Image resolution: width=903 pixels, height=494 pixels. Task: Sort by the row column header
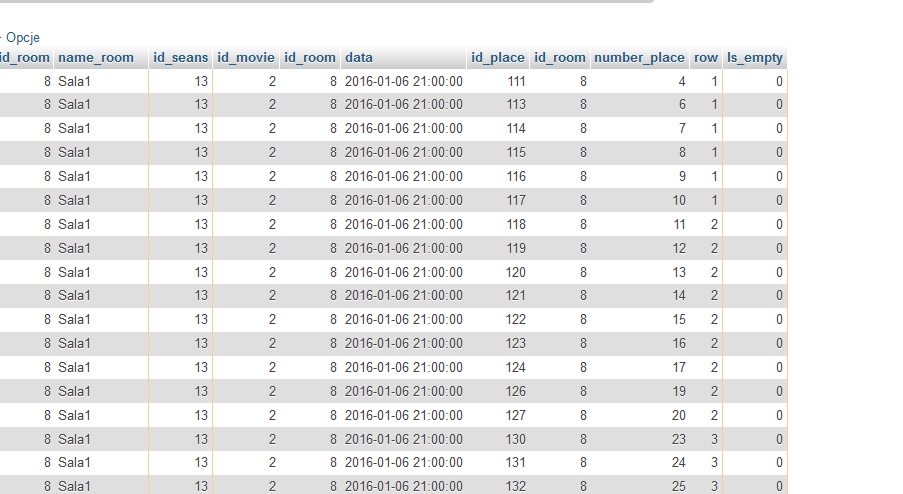[705, 58]
